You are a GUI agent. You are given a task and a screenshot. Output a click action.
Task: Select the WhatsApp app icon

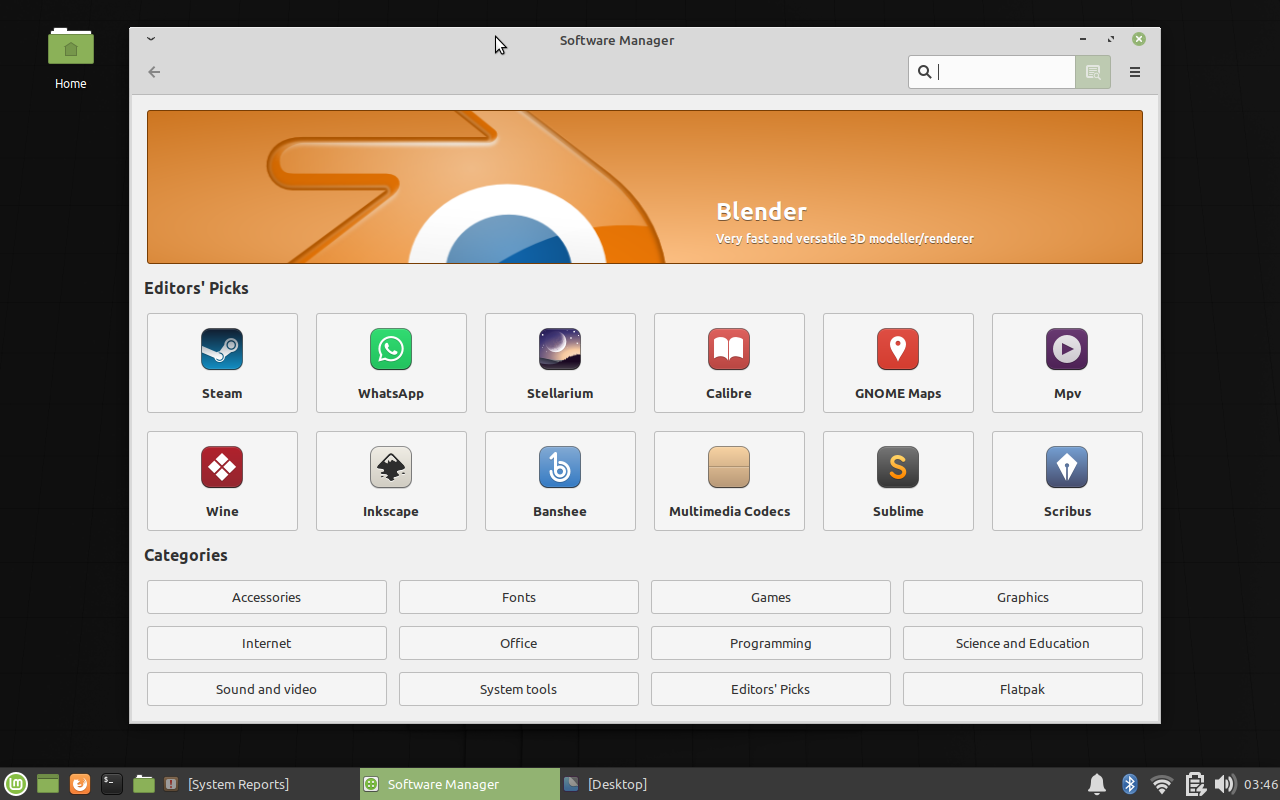390,362
